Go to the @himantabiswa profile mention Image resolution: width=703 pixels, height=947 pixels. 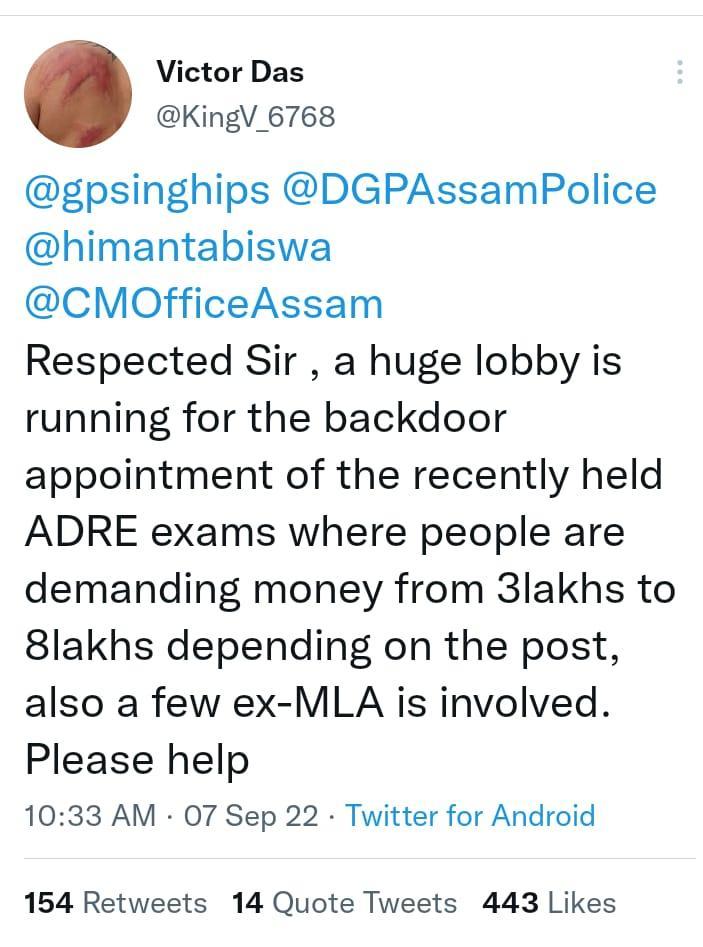click(177, 247)
